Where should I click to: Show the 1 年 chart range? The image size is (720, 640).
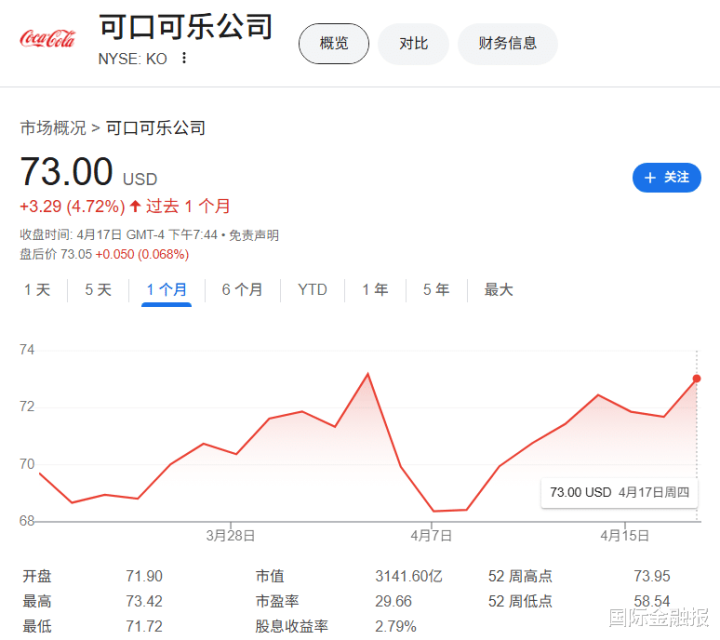(375, 290)
